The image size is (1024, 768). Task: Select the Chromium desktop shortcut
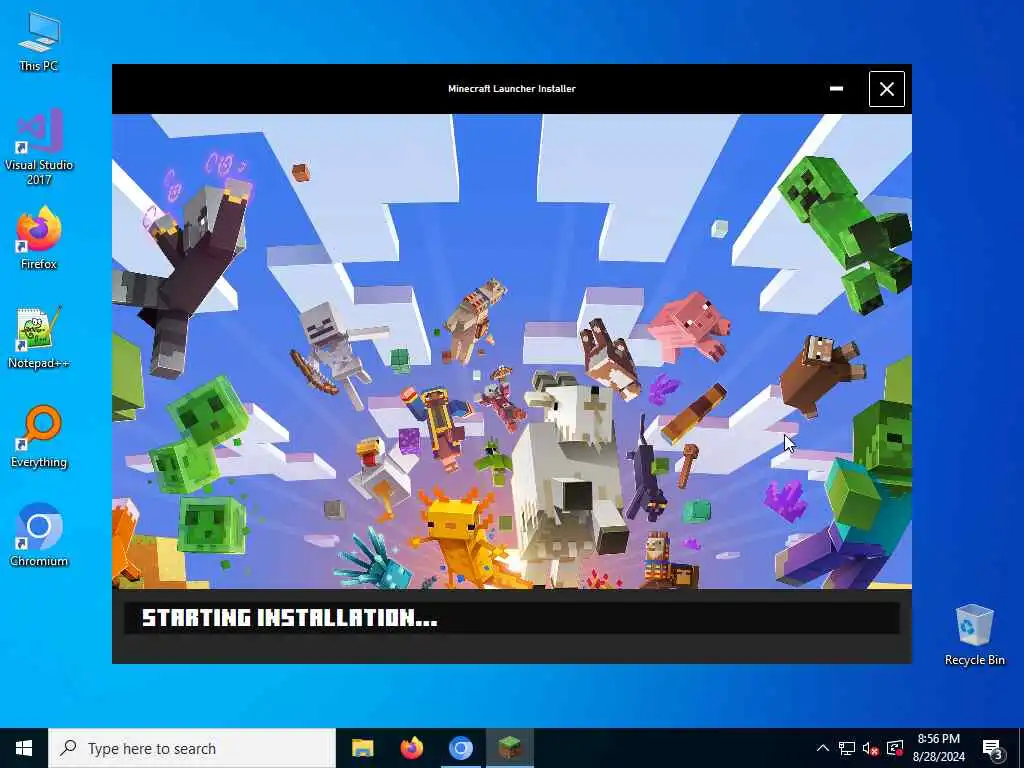(x=39, y=535)
